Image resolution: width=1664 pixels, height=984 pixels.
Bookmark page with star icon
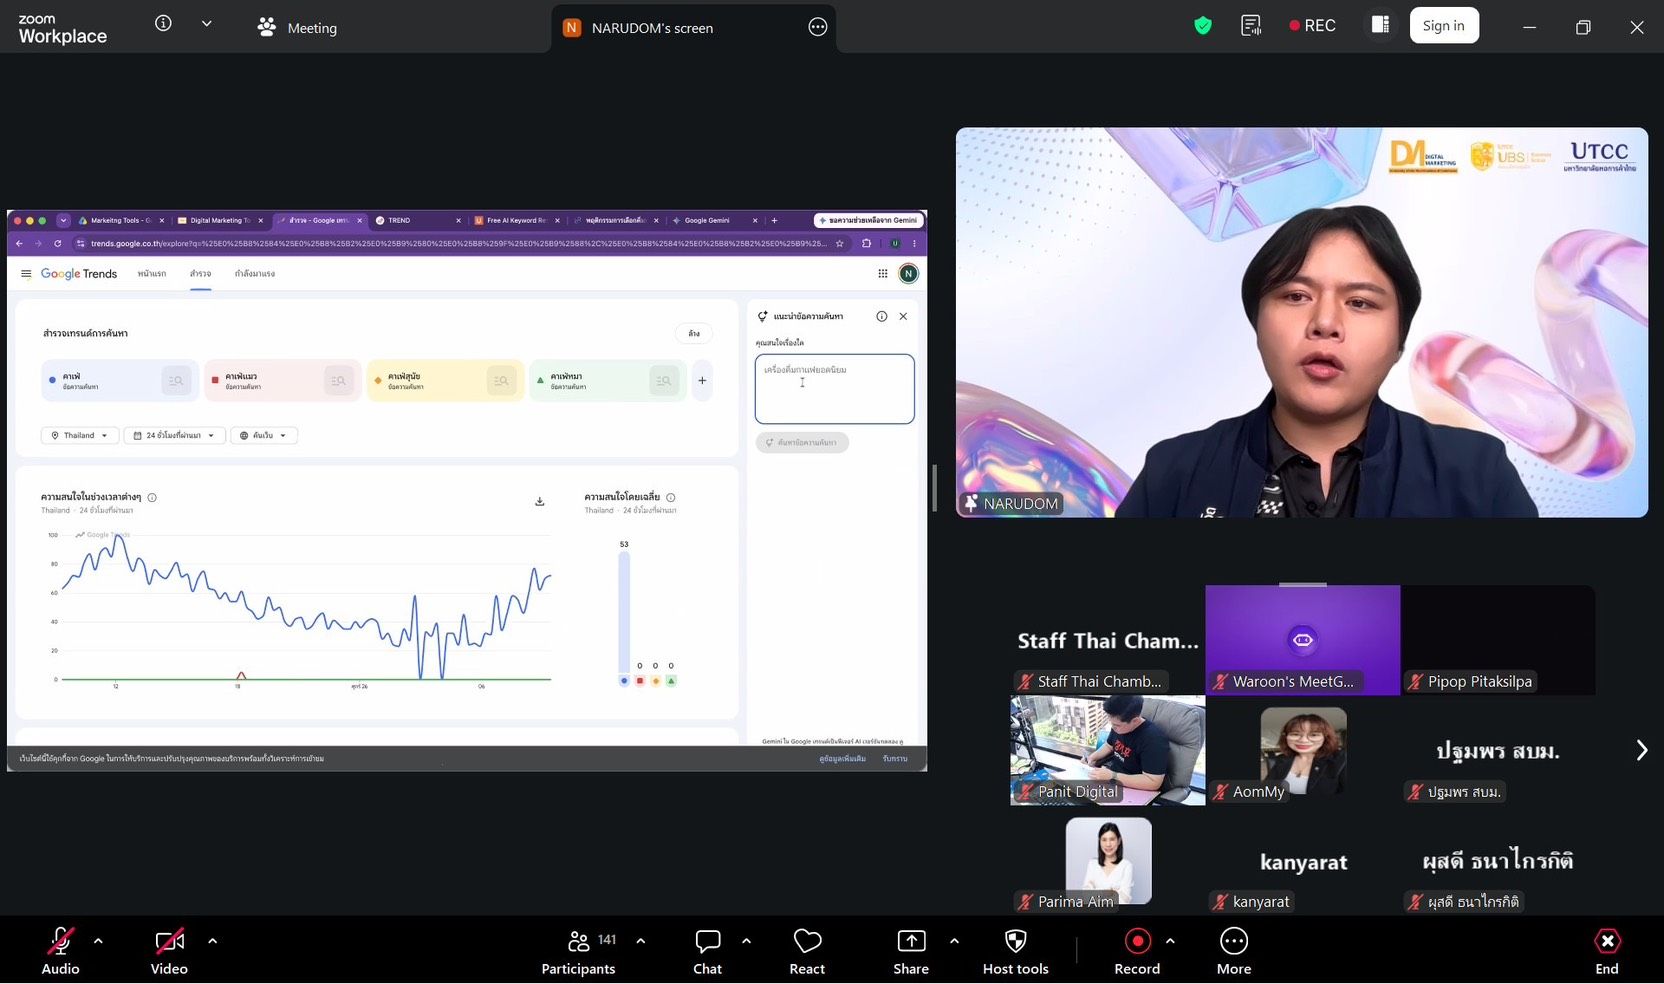point(840,243)
